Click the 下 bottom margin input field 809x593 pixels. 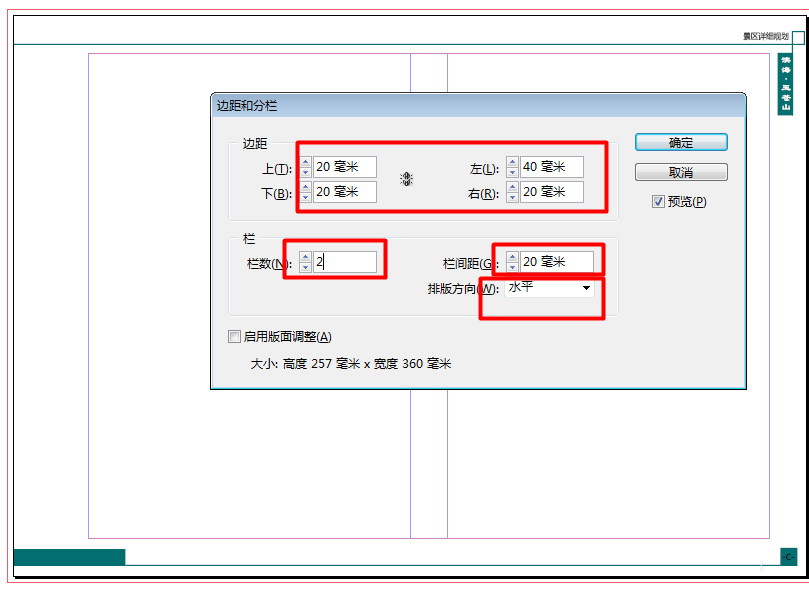point(345,192)
